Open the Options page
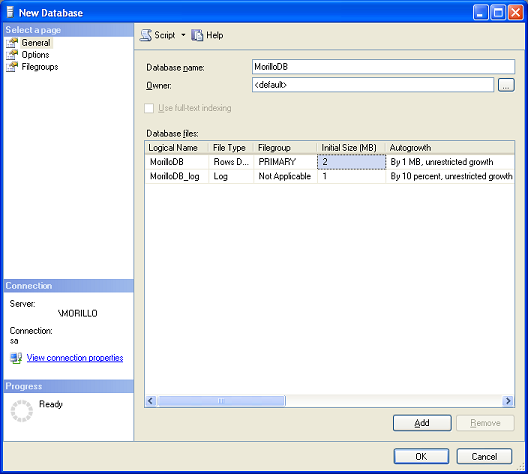The width and height of the screenshot is (528, 474). click(x=35, y=55)
